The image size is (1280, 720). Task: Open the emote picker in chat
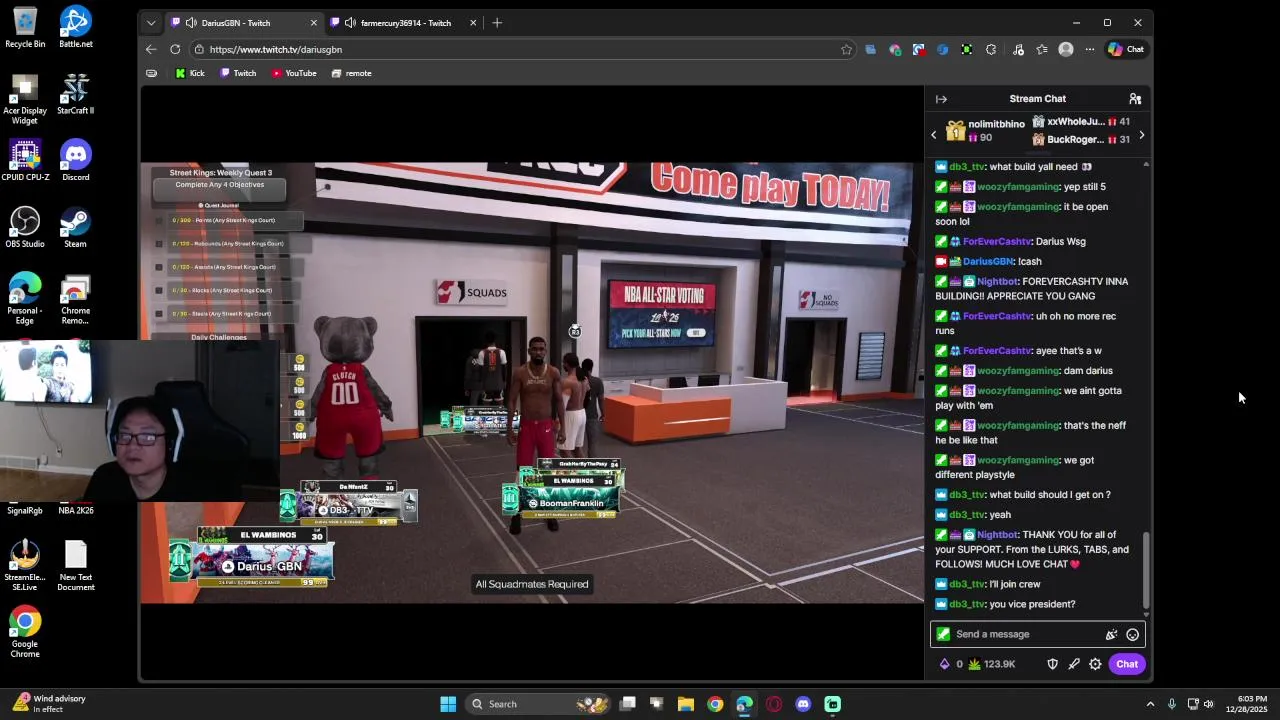click(1132, 634)
